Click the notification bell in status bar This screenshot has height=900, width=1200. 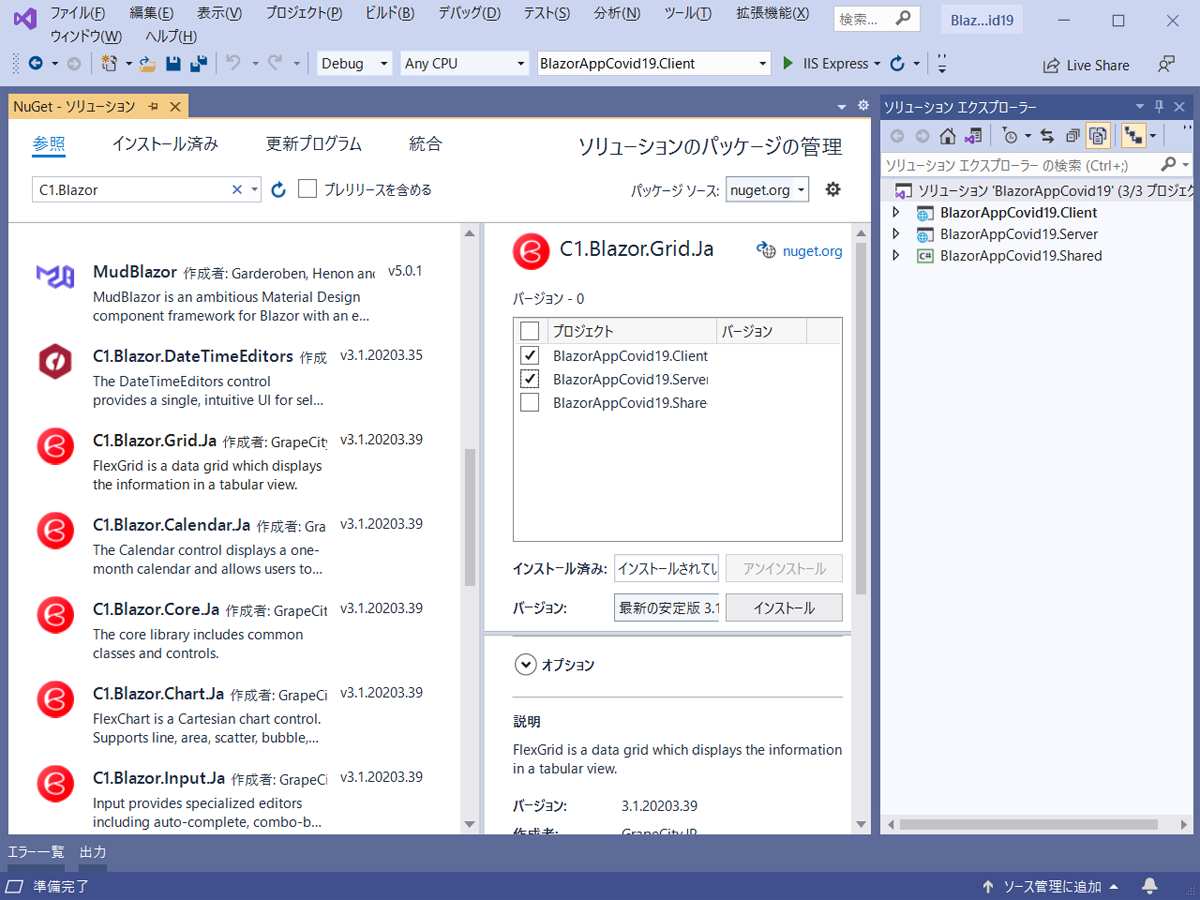tap(1150, 886)
